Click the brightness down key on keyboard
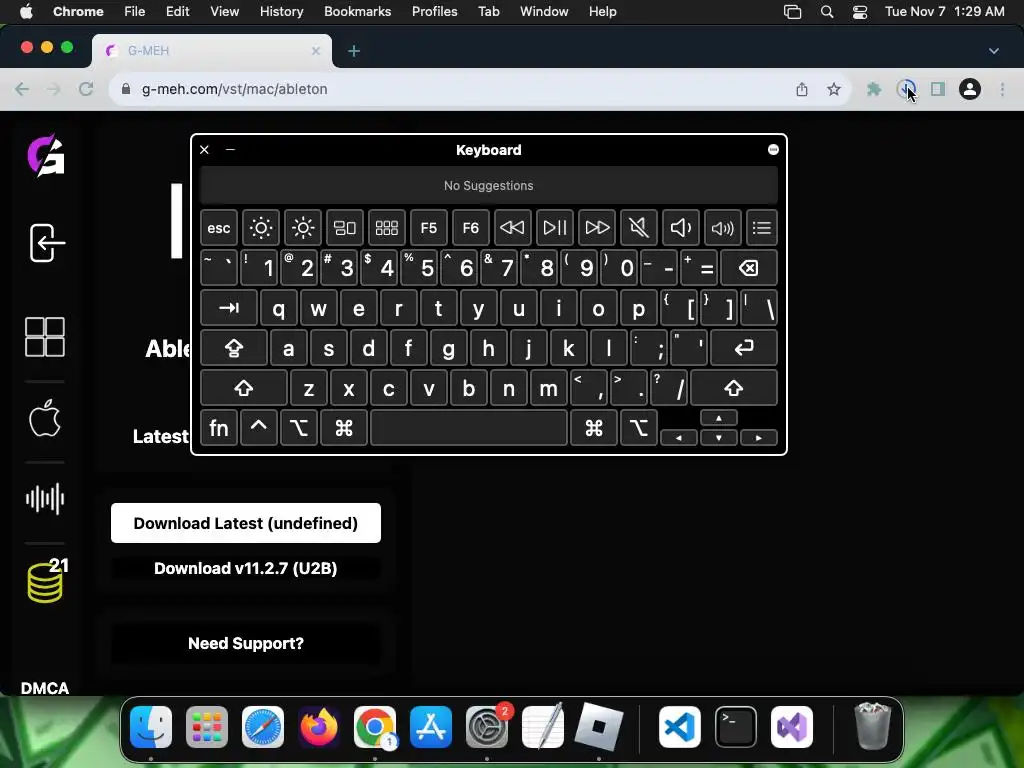This screenshot has height=768, width=1024. click(261, 228)
